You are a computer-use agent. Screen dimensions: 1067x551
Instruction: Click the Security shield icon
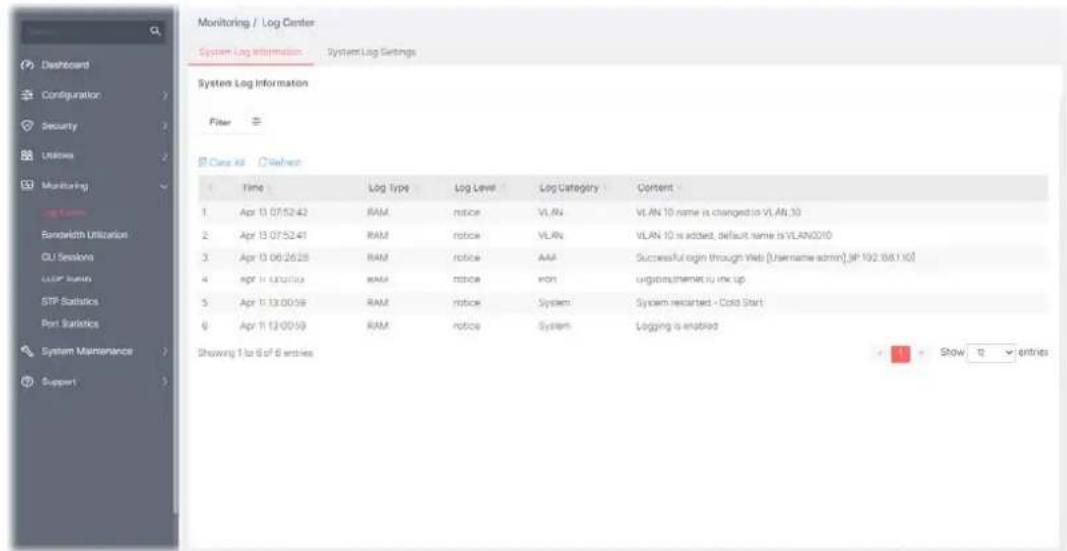(x=29, y=126)
